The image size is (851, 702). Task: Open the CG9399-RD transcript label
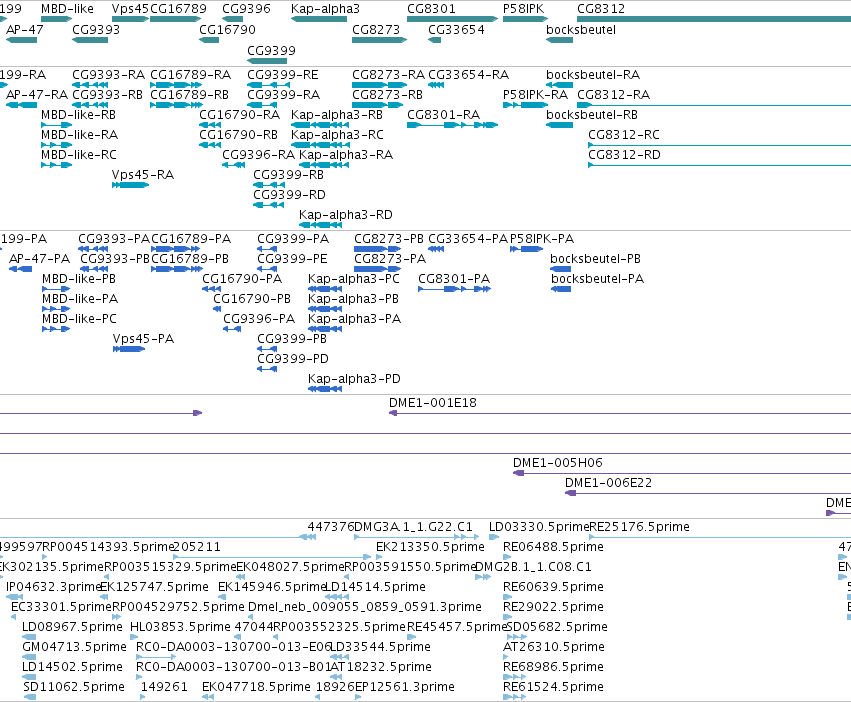pyautogui.click(x=289, y=194)
